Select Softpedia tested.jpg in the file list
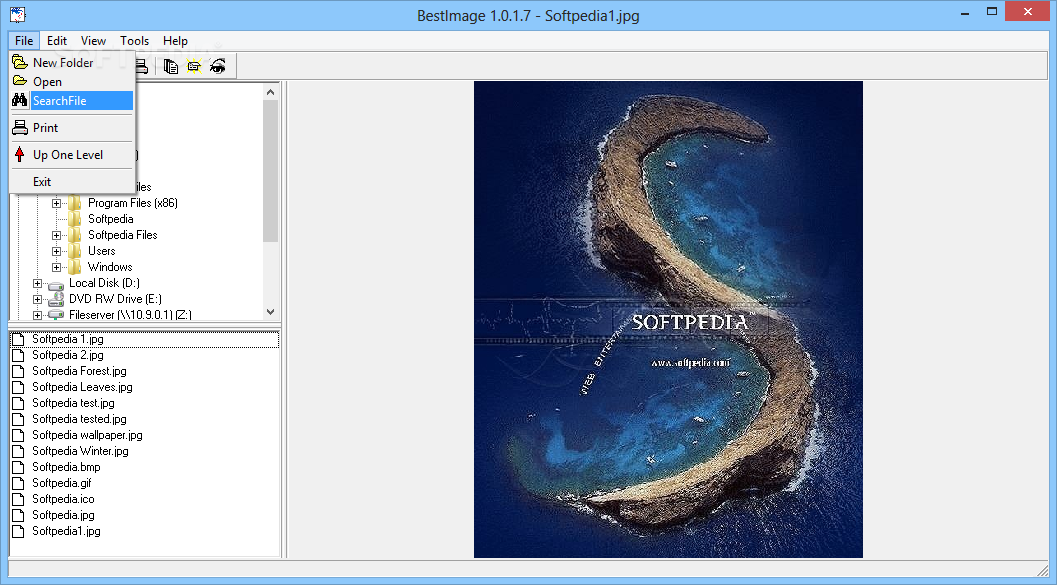Image resolution: width=1057 pixels, height=585 pixels. pos(80,419)
